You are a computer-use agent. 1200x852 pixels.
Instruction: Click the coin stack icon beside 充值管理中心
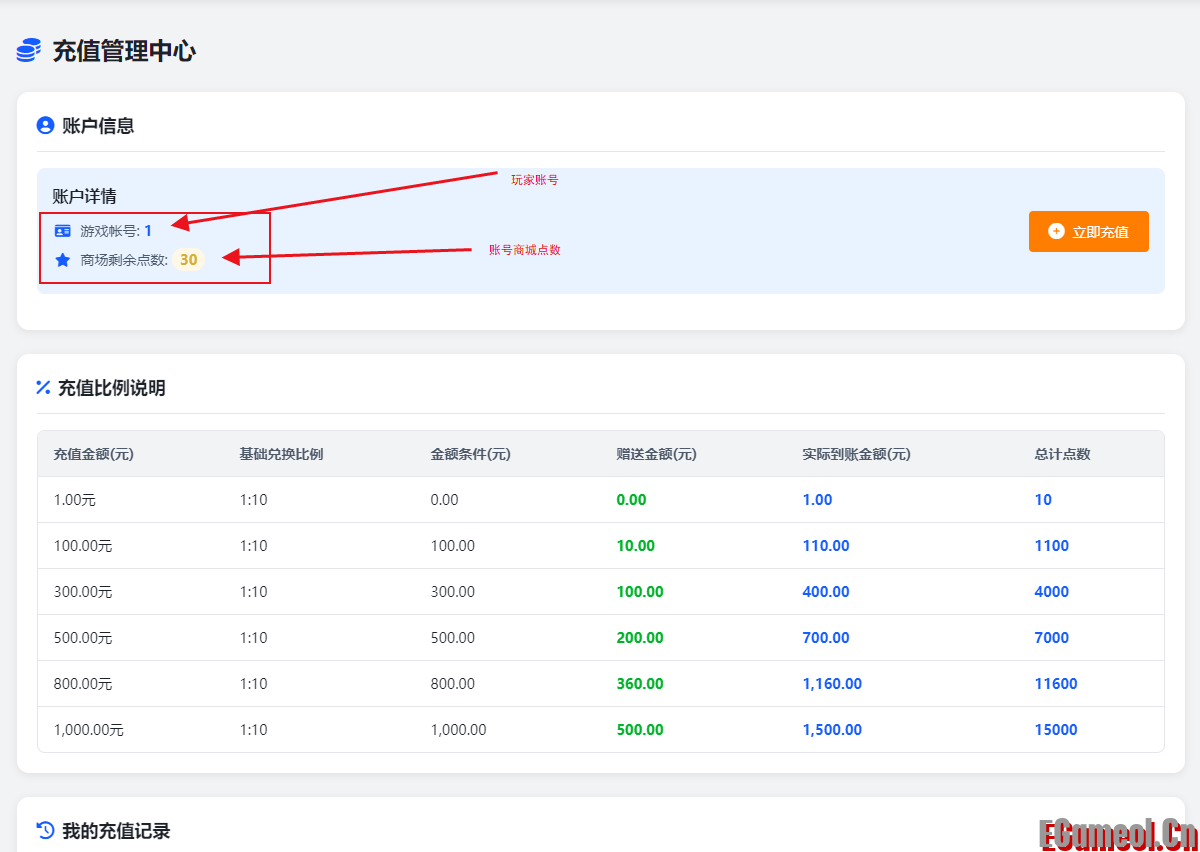[29, 51]
